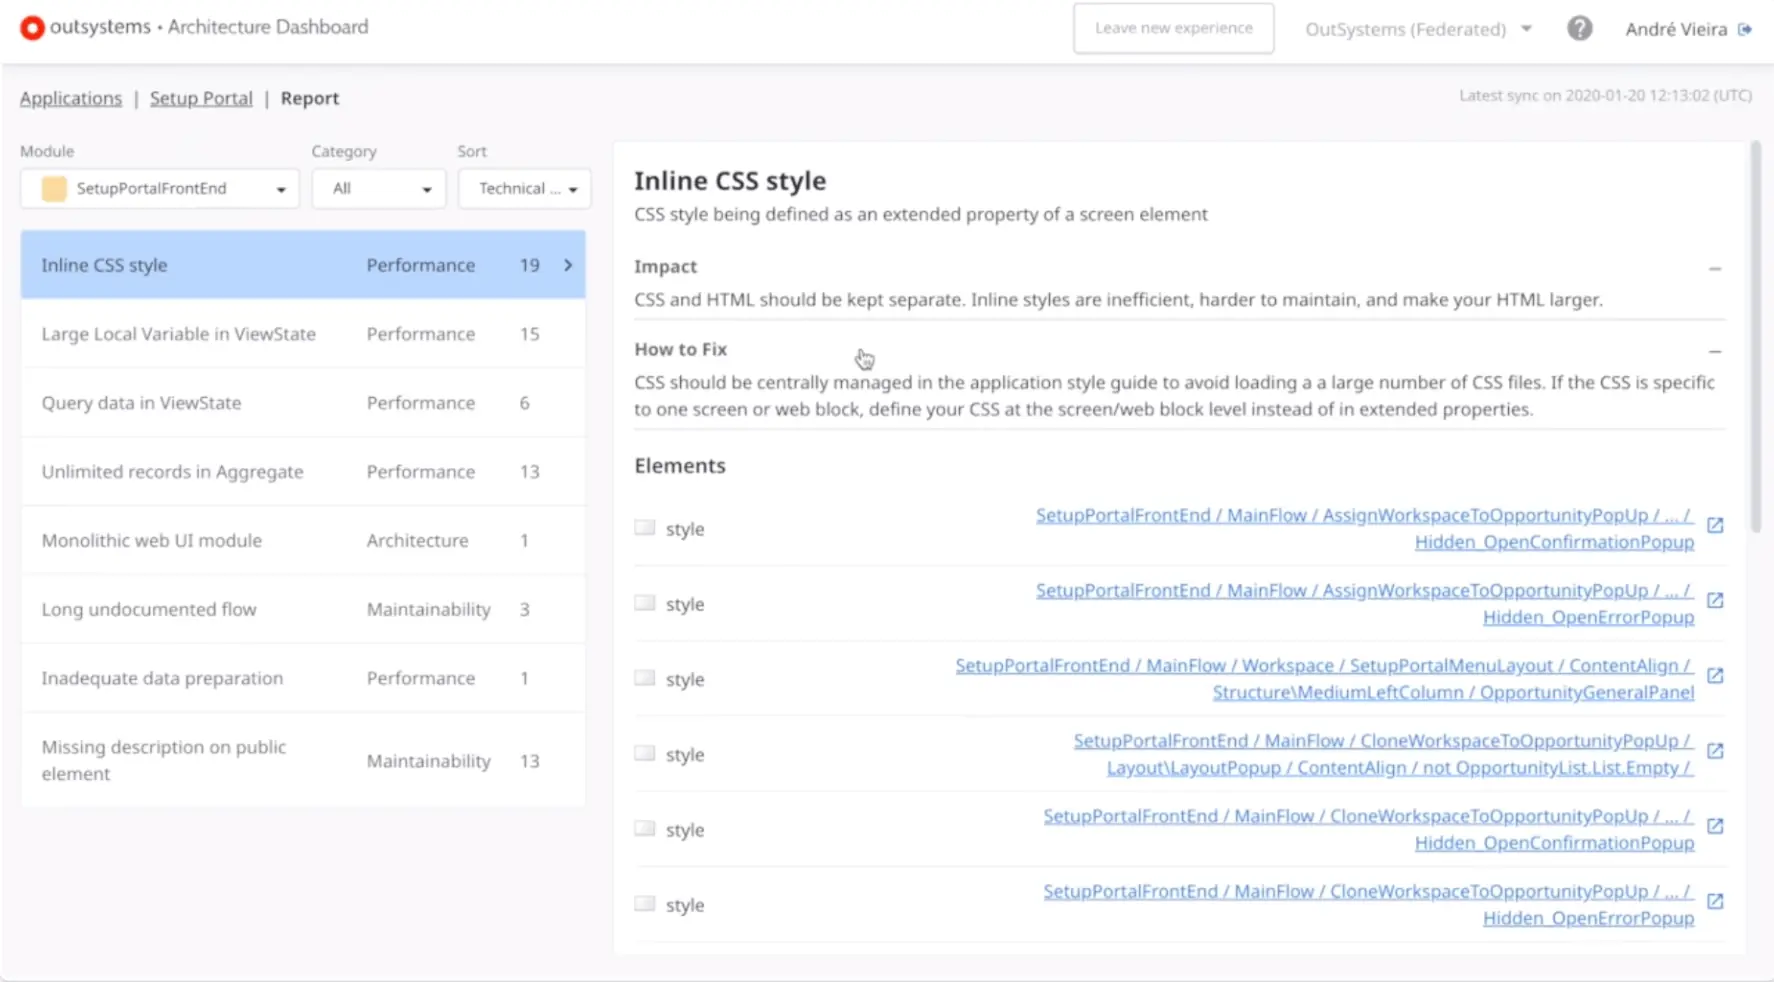Collapse the How to Fix section

point(1715,351)
